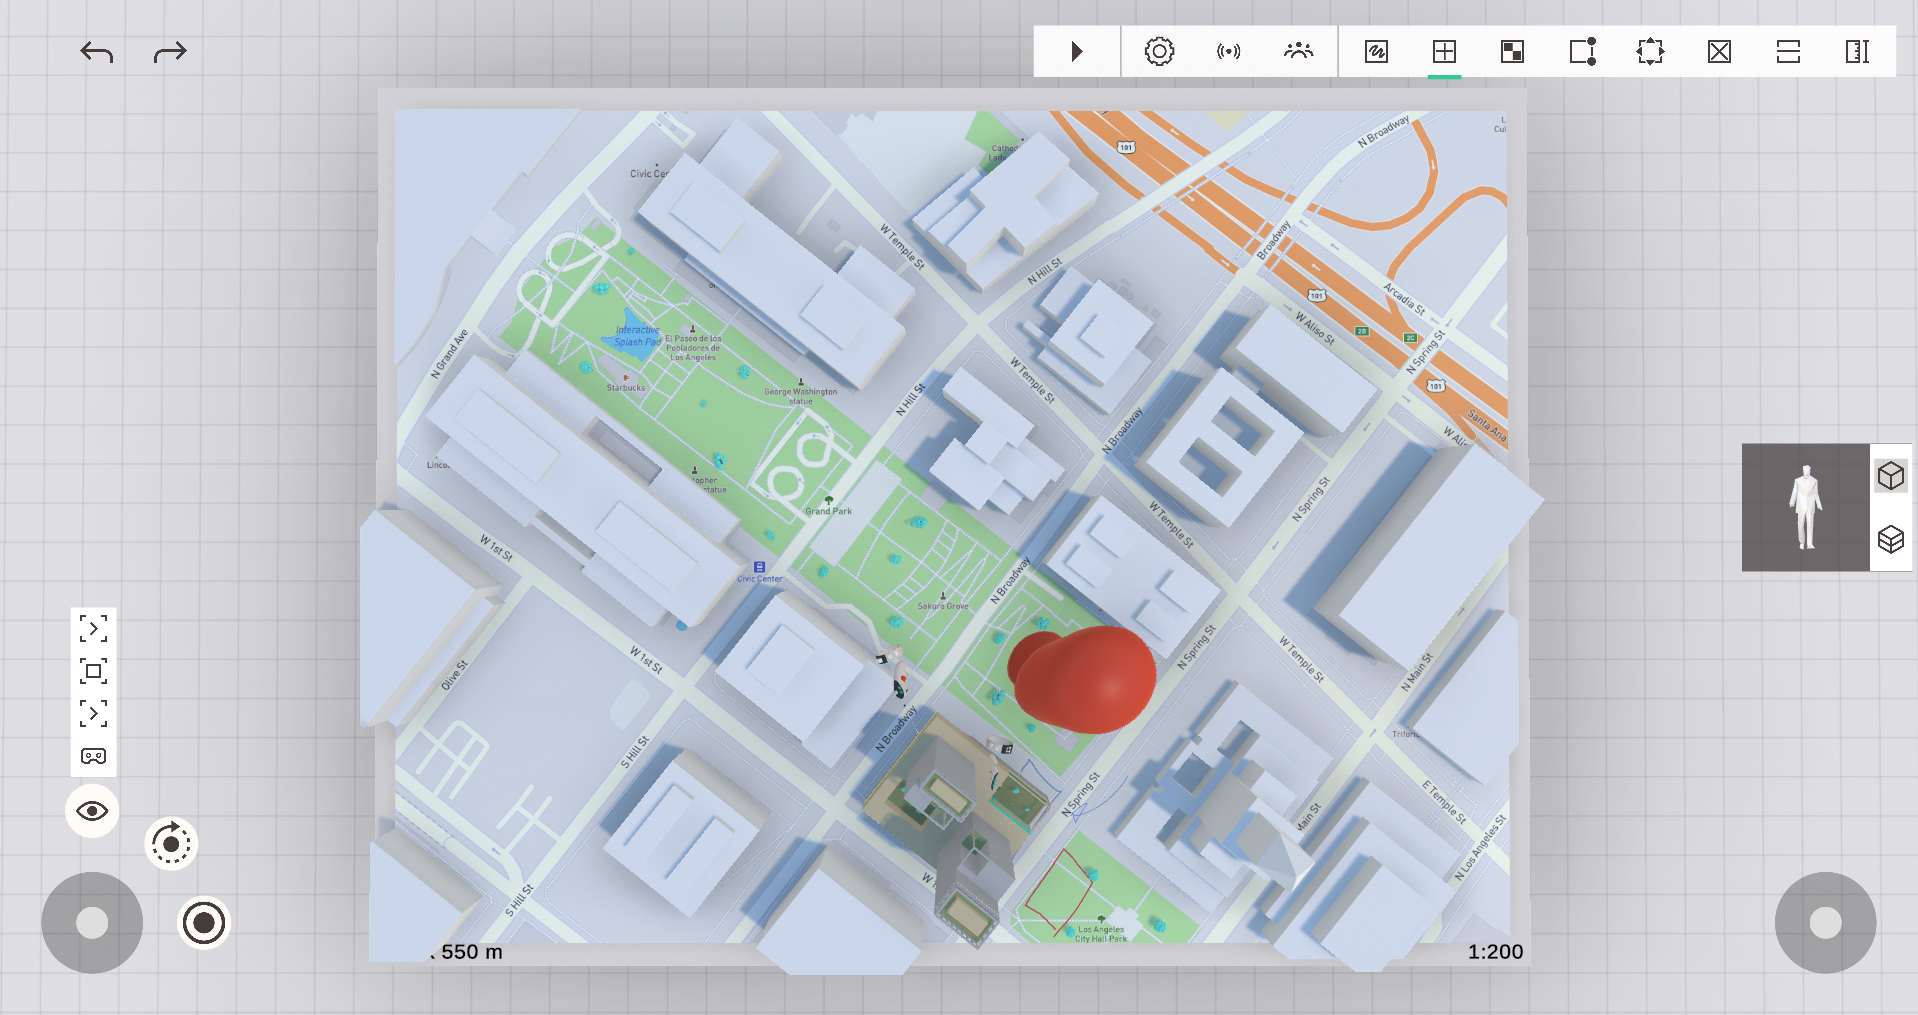Click the human figure thumbnail
The image size is (1918, 1015).
coord(1805,507)
